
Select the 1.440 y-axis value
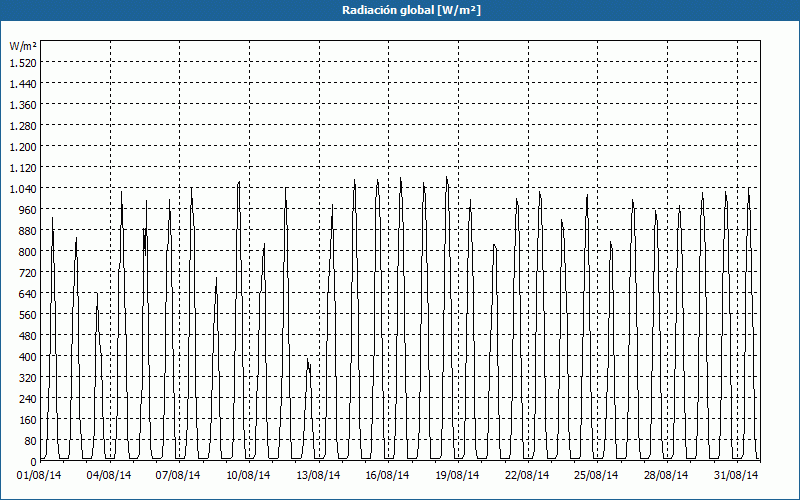coord(23,84)
